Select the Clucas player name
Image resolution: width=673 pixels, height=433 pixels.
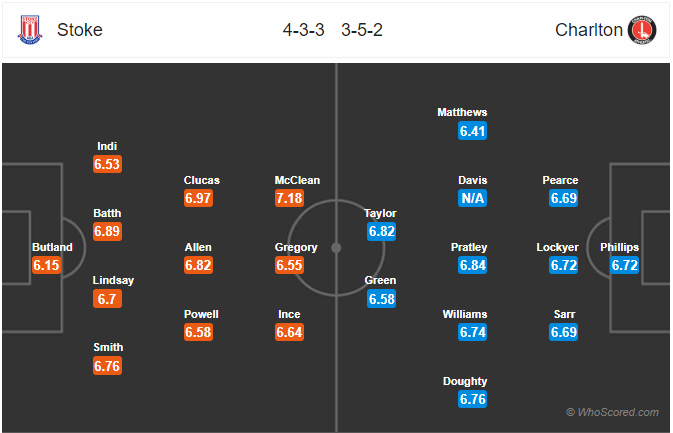pyautogui.click(x=202, y=180)
